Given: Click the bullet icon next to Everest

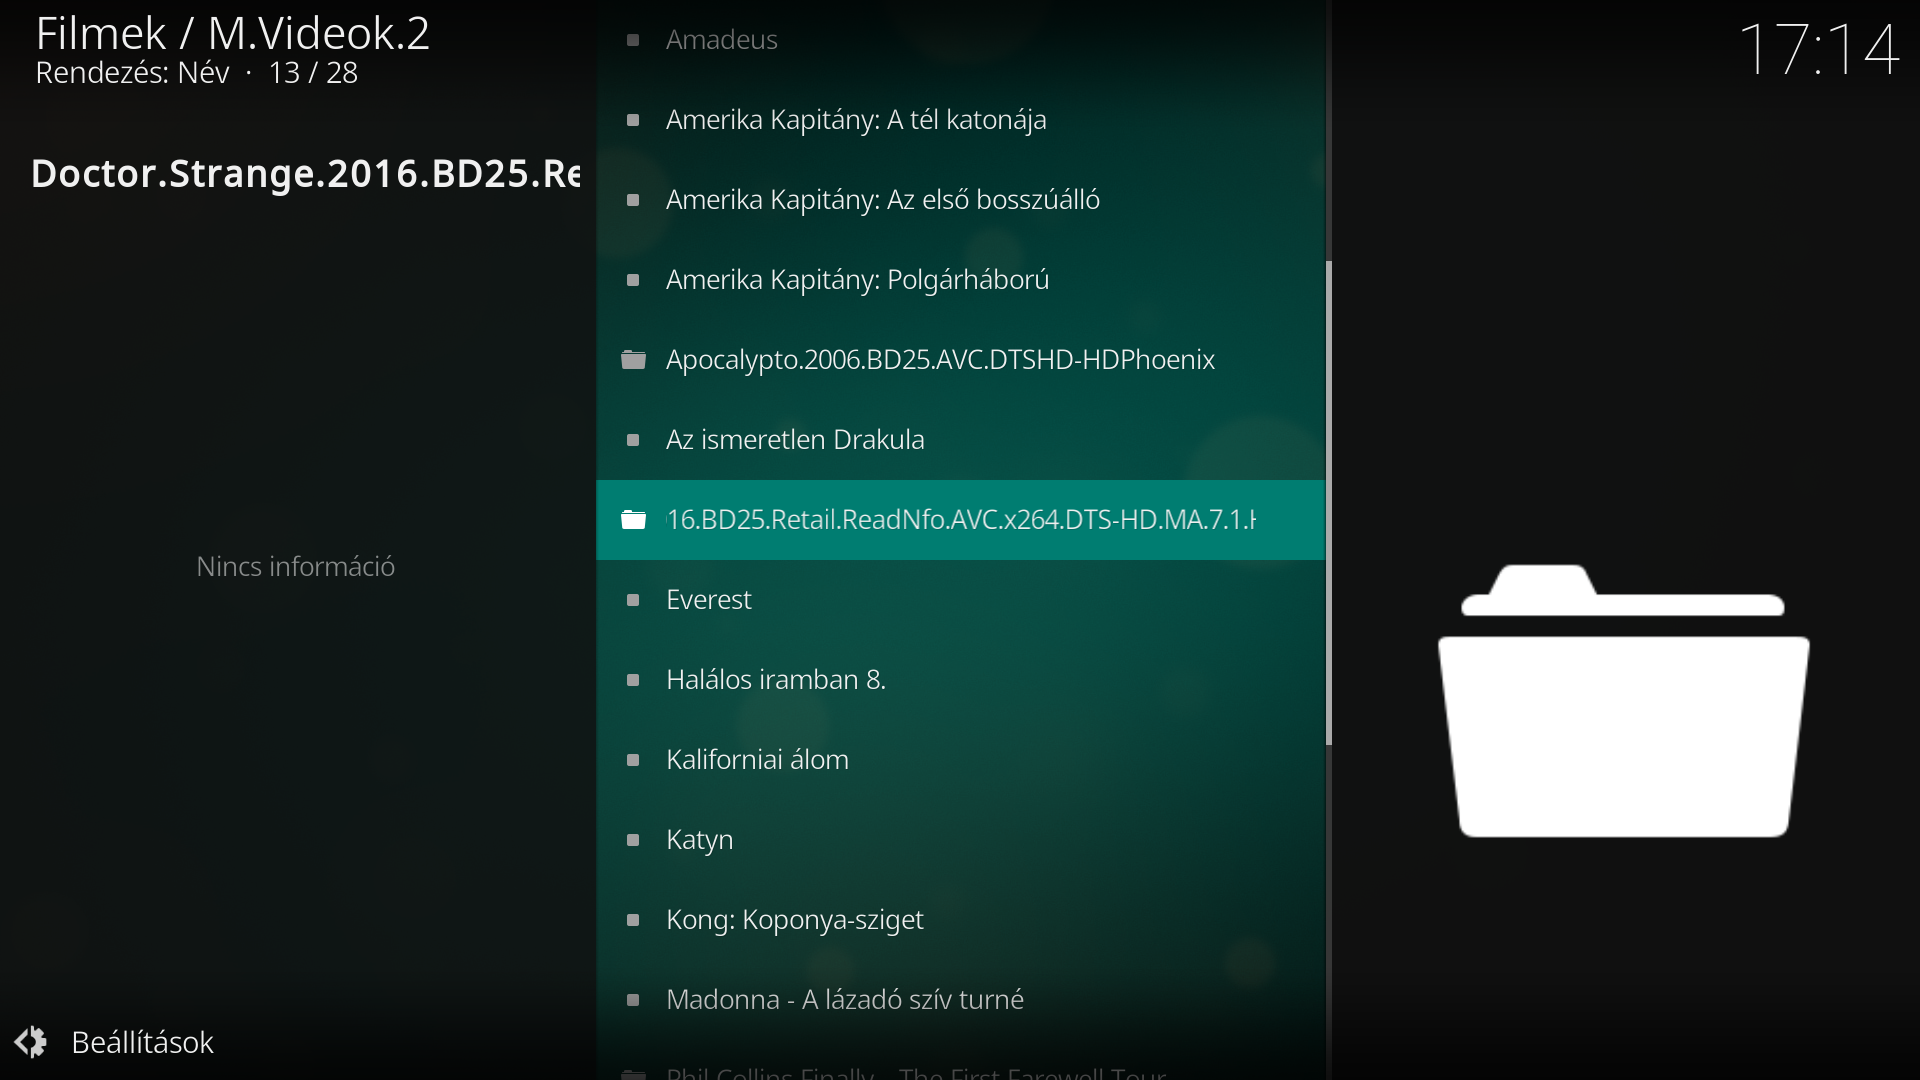Looking at the screenshot, I should [633, 600].
